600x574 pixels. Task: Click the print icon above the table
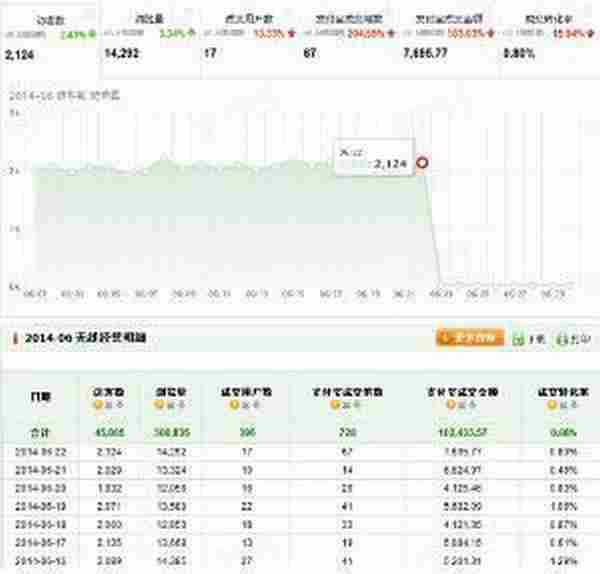pos(563,339)
